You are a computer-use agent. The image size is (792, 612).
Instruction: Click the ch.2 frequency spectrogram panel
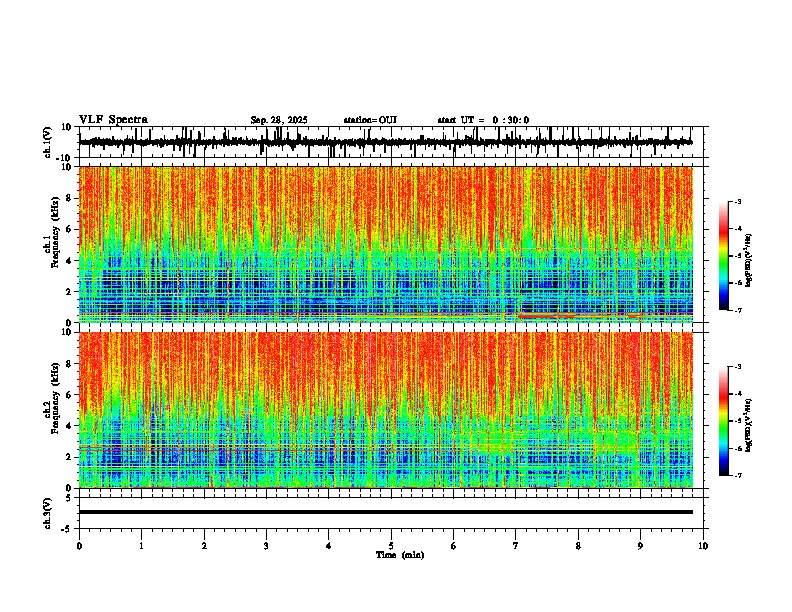click(x=385, y=410)
